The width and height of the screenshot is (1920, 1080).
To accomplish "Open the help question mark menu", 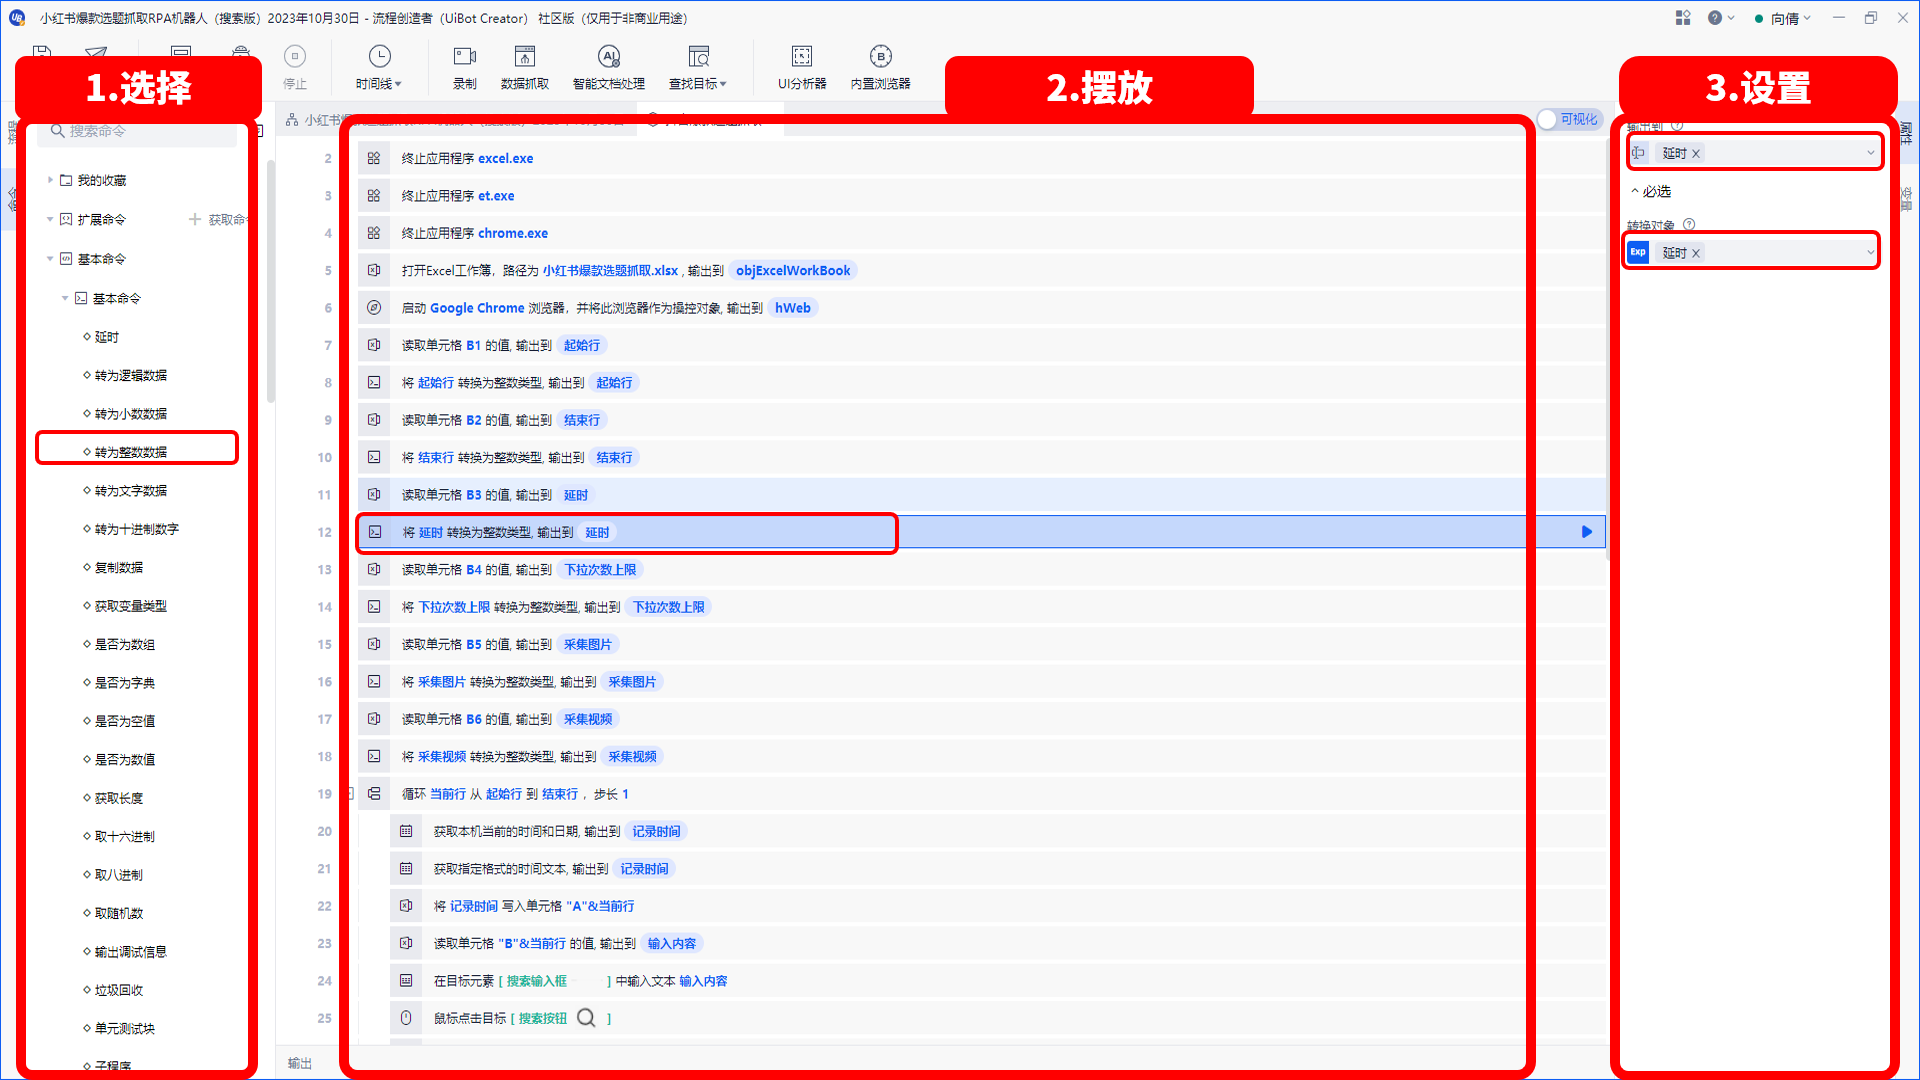I will [1715, 18].
